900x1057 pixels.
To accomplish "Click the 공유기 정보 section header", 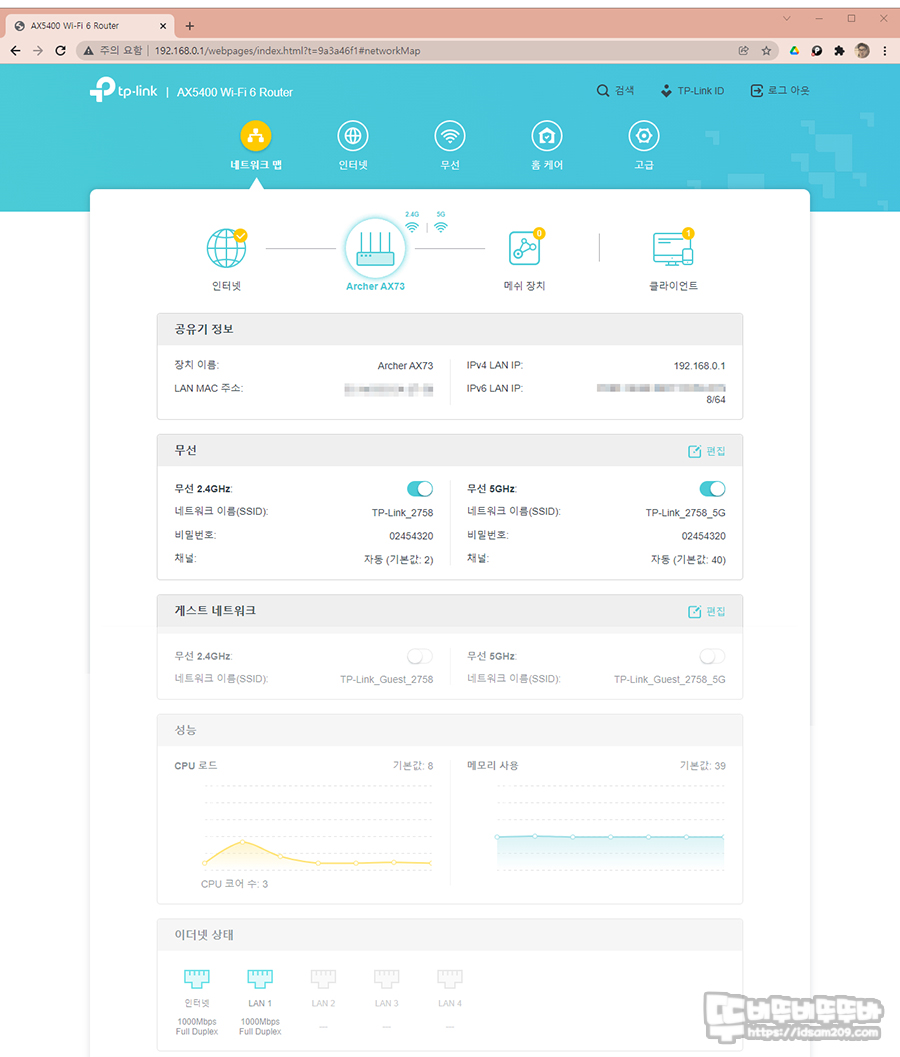I will point(450,329).
